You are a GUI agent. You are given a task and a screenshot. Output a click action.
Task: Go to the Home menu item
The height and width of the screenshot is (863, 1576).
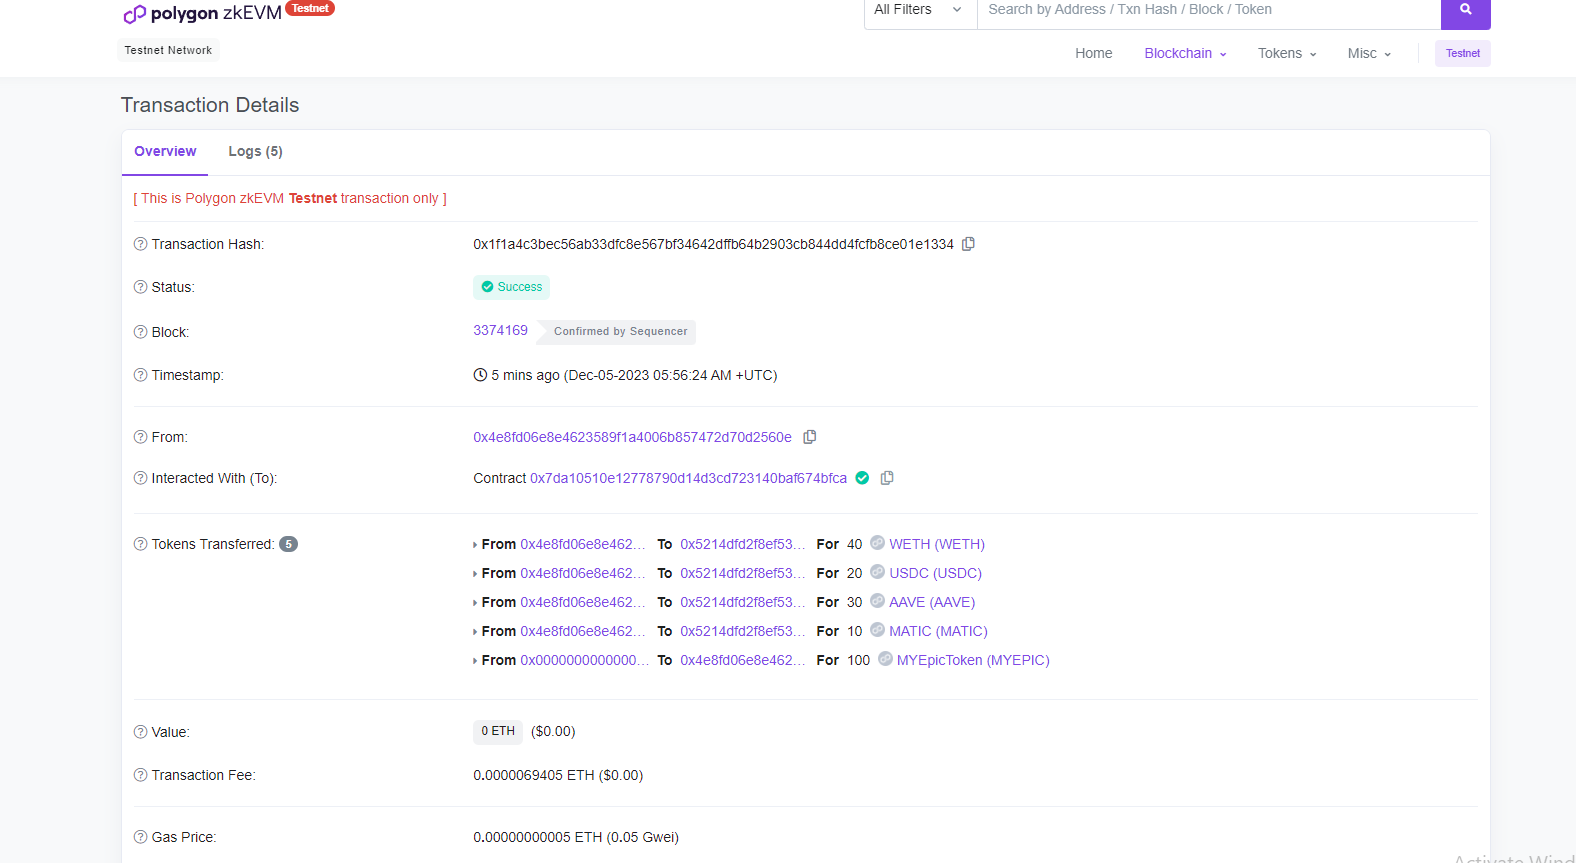tap(1093, 53)
